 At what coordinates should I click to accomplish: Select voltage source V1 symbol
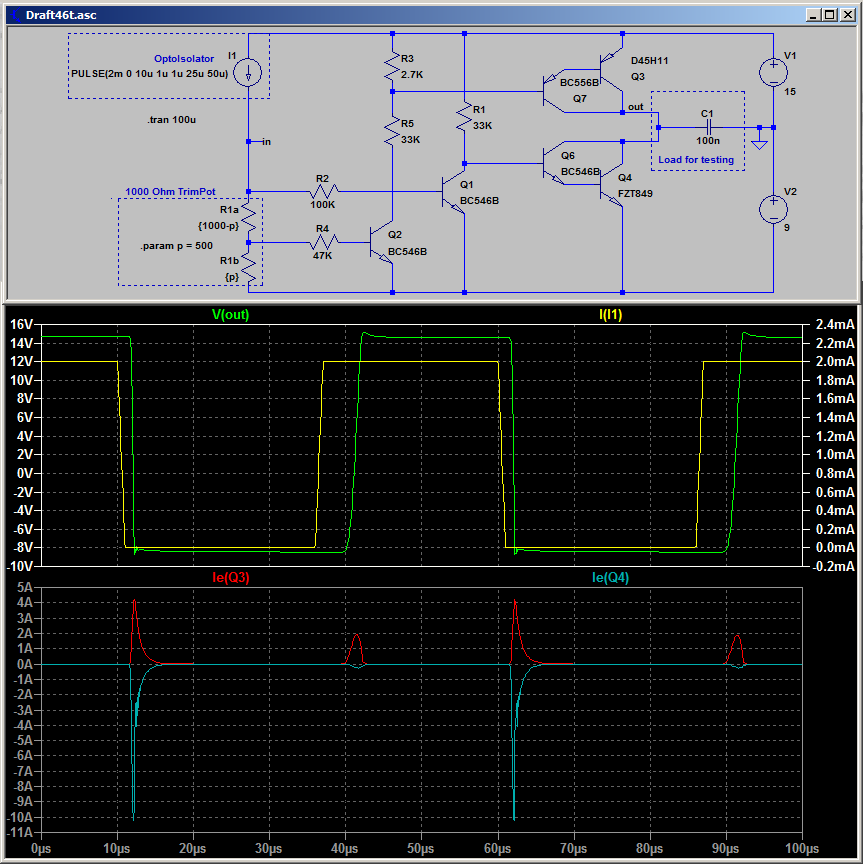773,73
